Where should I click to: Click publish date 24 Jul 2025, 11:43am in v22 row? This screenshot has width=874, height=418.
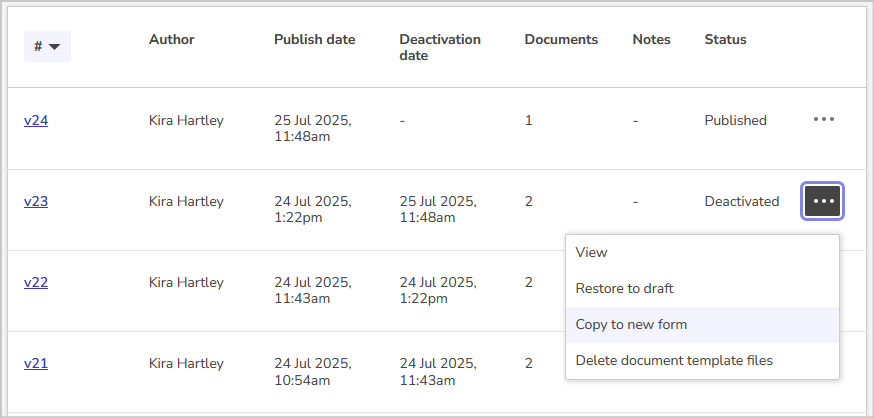pyautogui.click(x=313, y=290)
